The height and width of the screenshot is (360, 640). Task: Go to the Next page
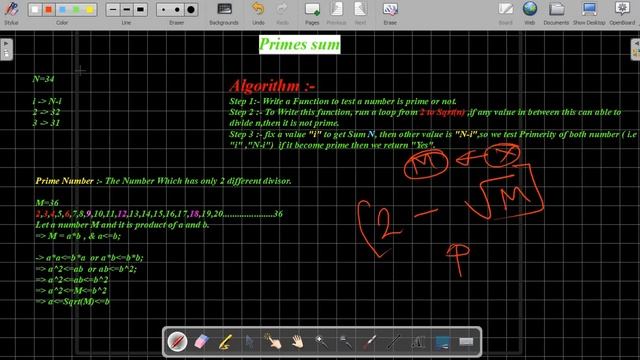[360, 13]
